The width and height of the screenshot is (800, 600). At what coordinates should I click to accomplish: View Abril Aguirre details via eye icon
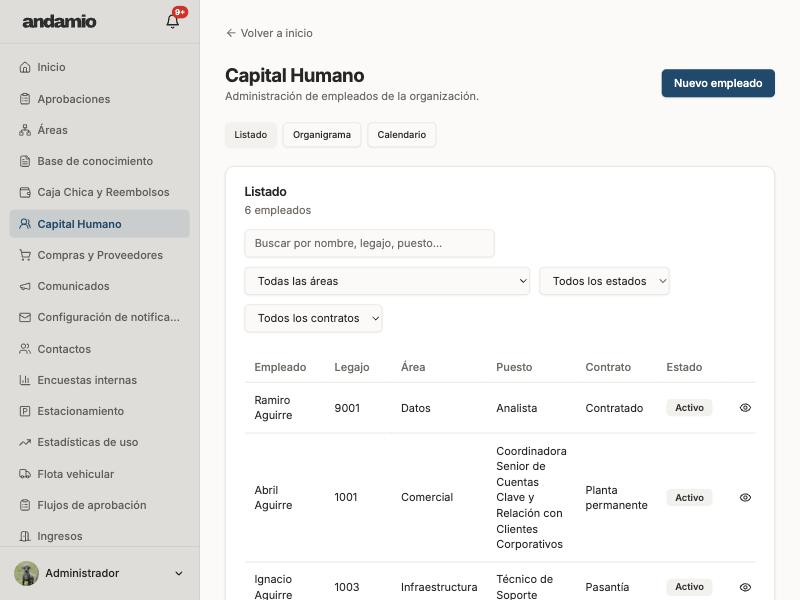pos(745,497)
